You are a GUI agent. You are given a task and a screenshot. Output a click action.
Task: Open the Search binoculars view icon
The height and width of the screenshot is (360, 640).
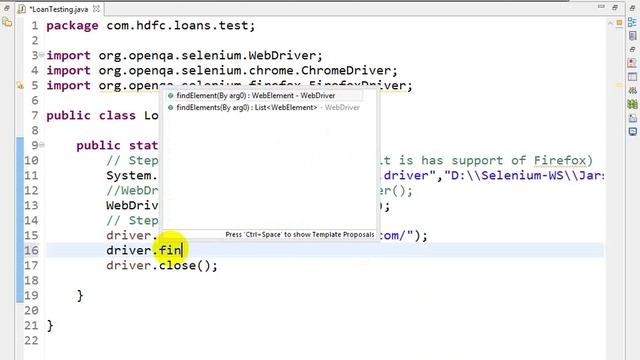click(x=632, y=90)
